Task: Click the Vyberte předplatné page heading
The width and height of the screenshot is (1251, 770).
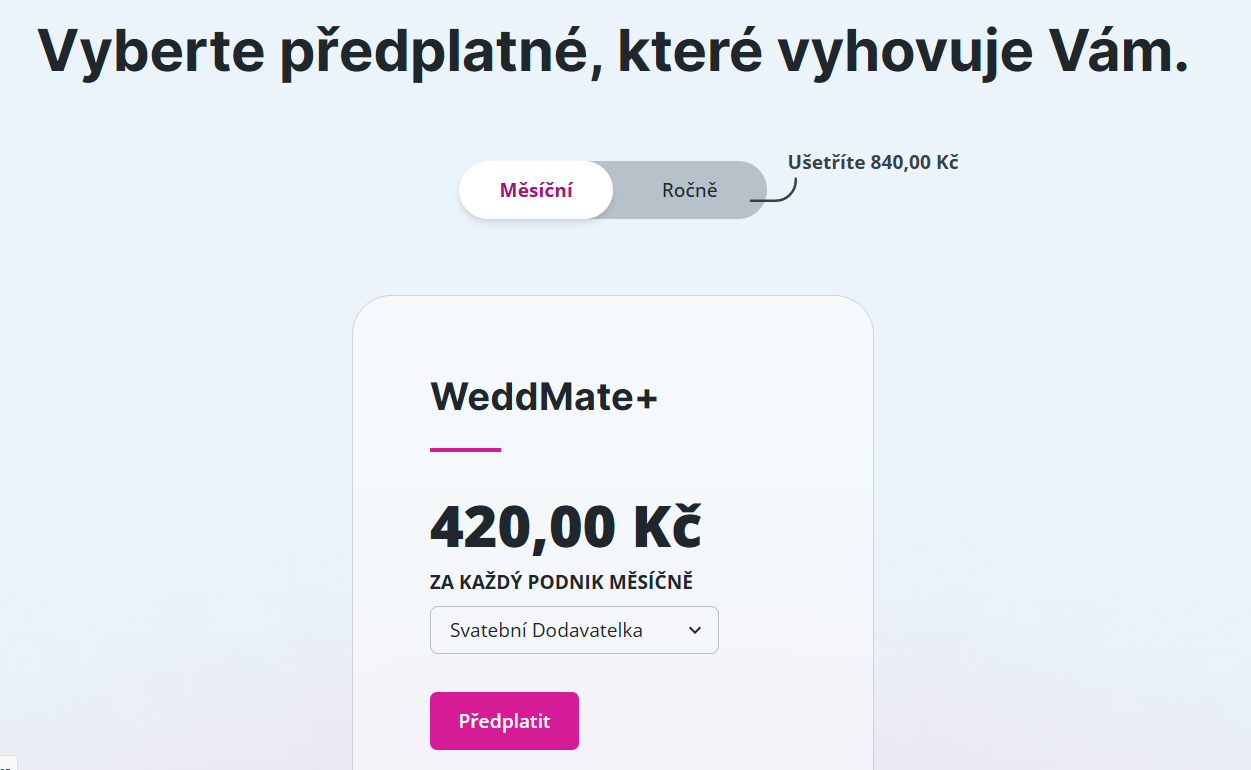Action: [x=613, y=50]
